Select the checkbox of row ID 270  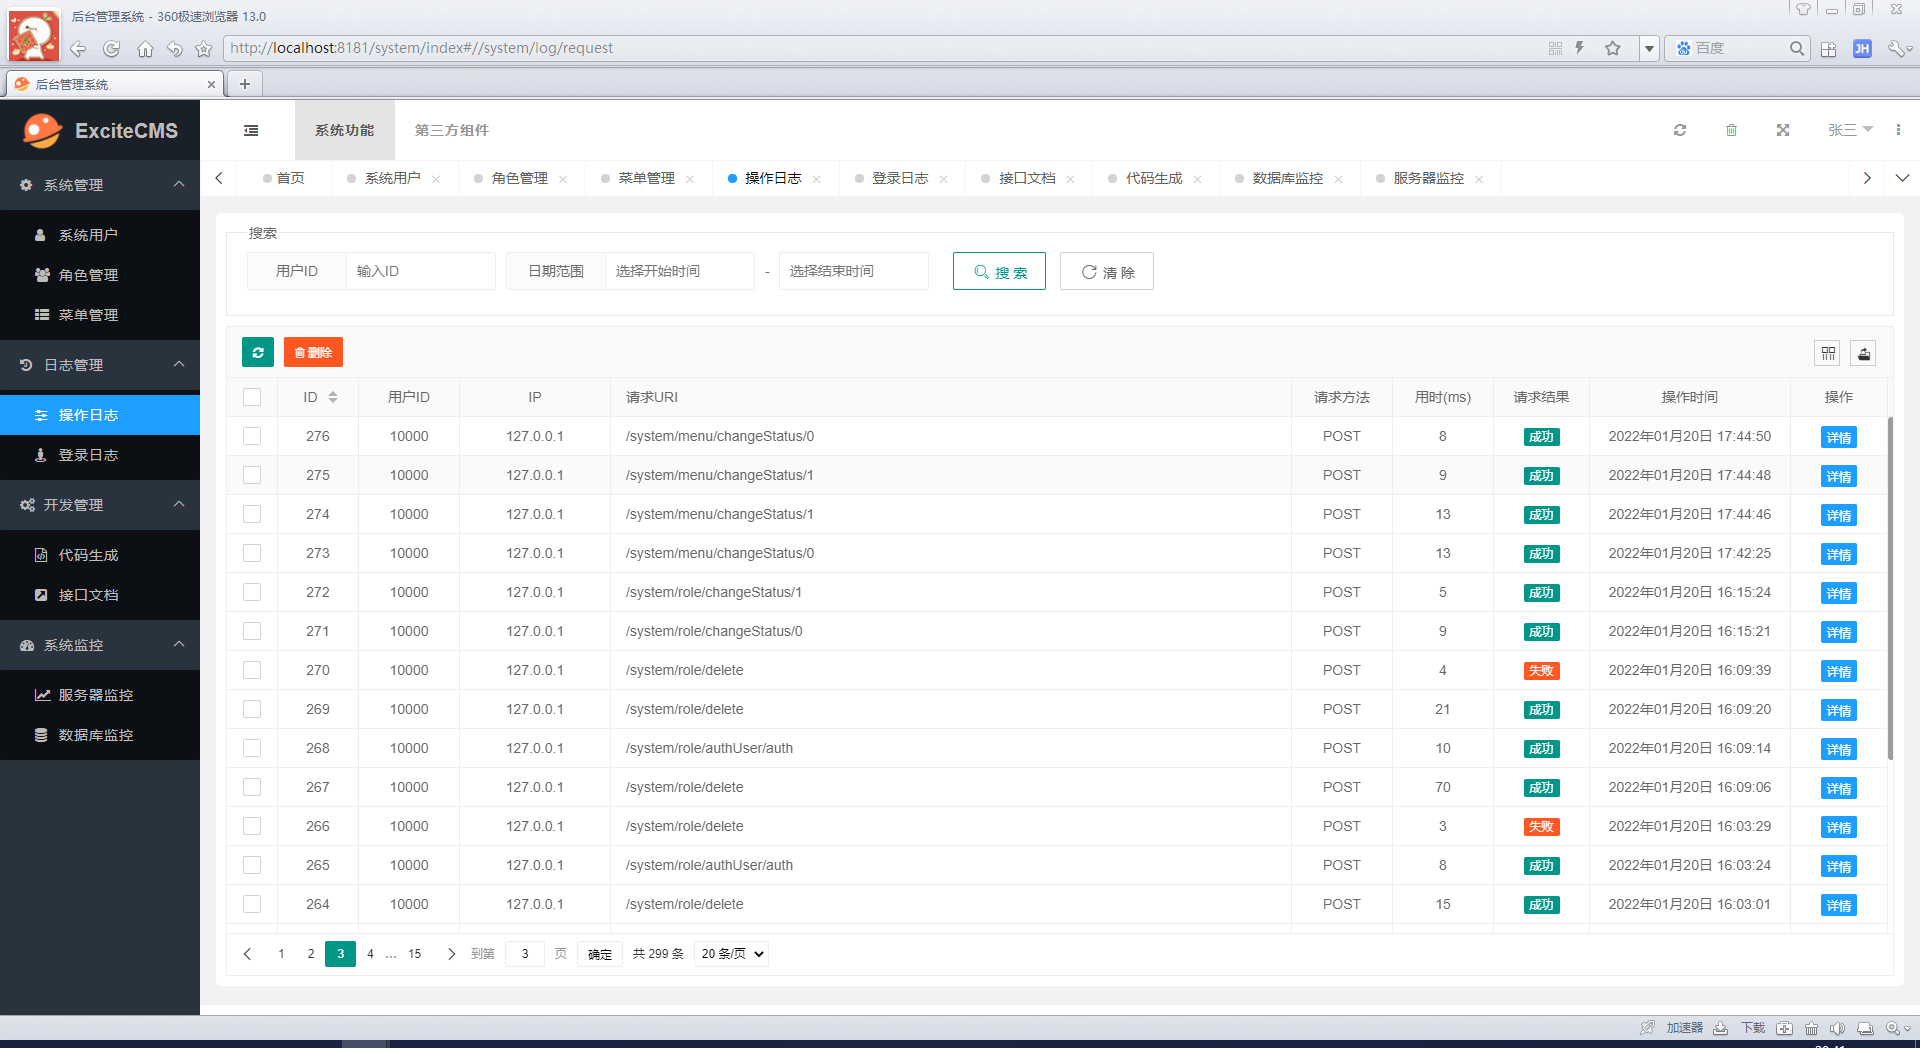point(251,670)
